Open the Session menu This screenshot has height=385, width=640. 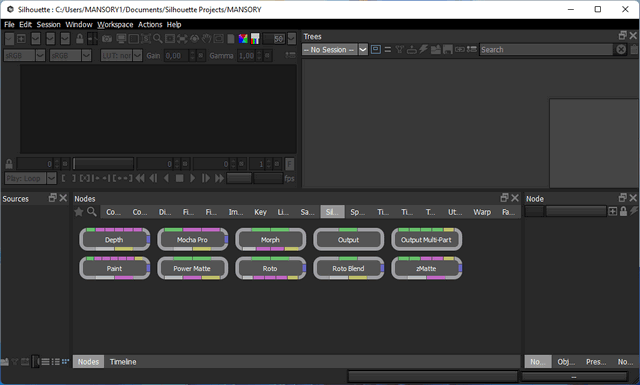[x=49, y=24]
